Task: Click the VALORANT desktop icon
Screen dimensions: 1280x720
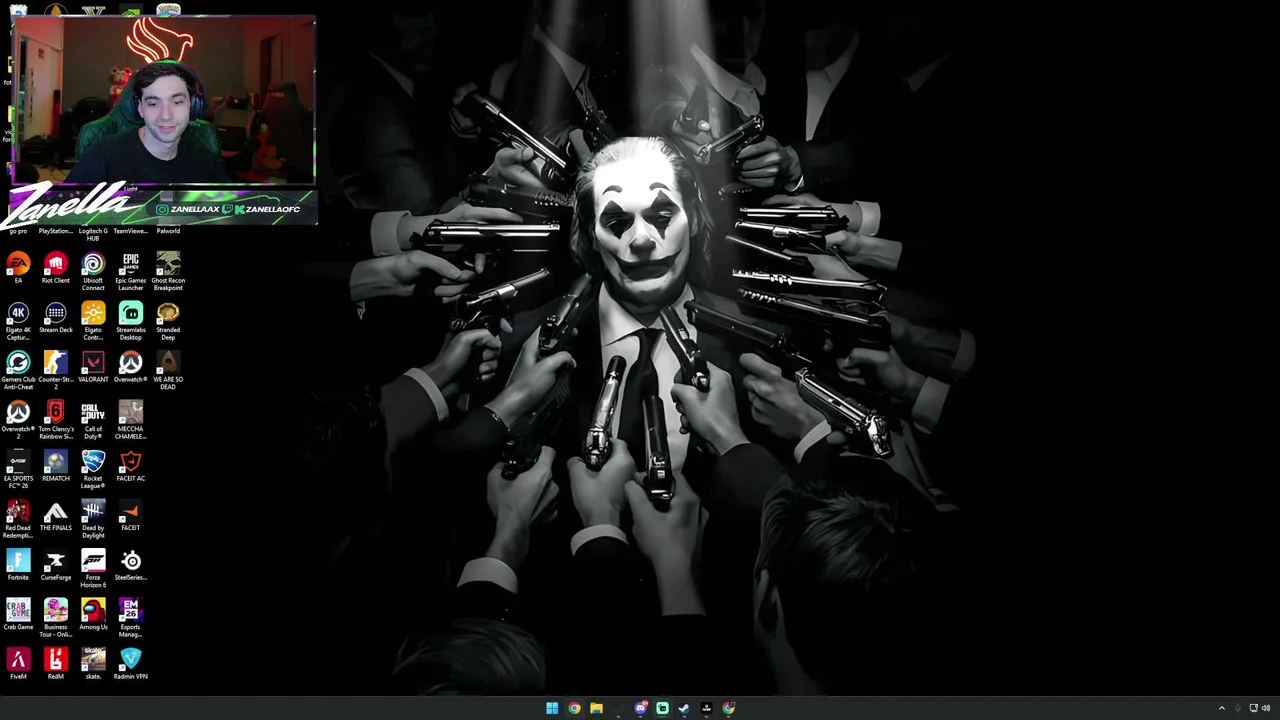Action: pos(93,367)
